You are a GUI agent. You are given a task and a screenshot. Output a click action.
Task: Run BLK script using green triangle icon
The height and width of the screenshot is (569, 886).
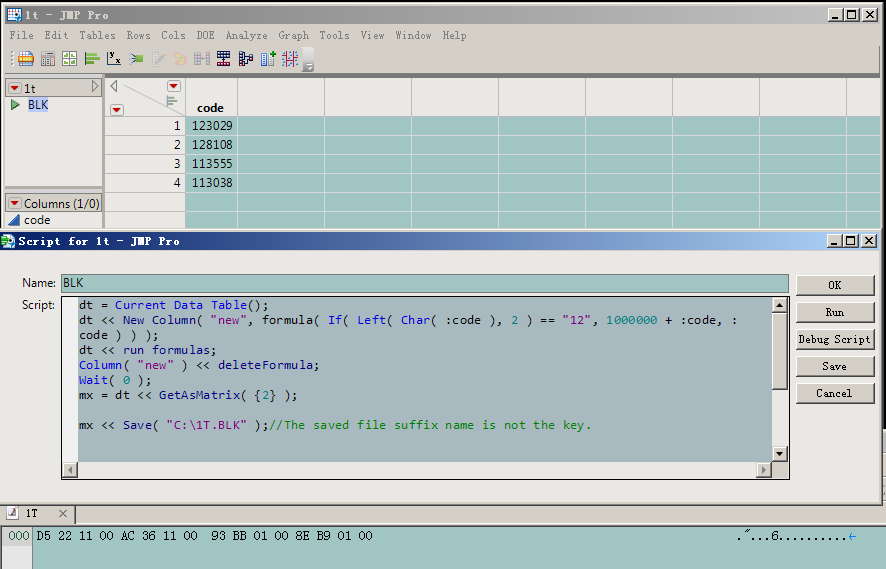point(15,105)
